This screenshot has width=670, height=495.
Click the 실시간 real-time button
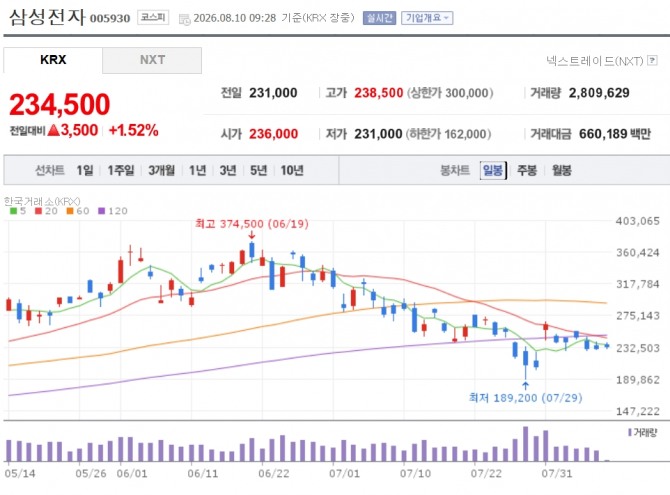pyautogui.click(x=379, y=18)
